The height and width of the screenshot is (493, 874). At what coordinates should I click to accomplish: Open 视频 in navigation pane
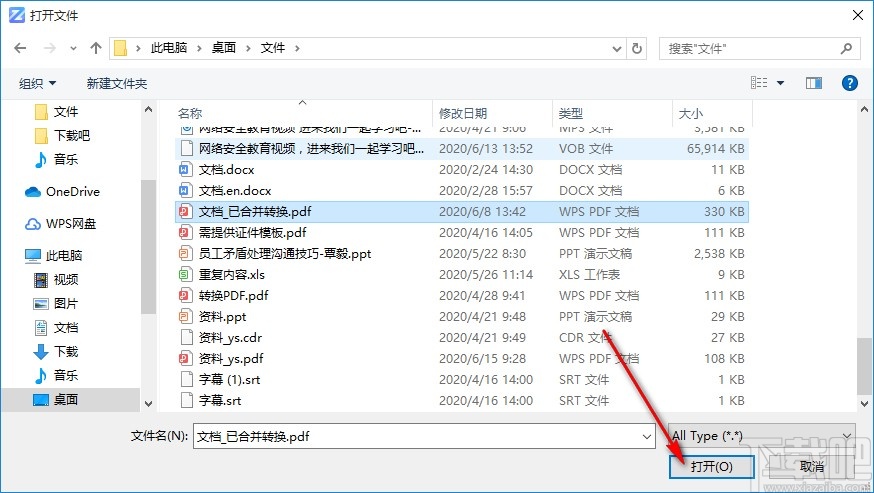(x=56, y=279)
